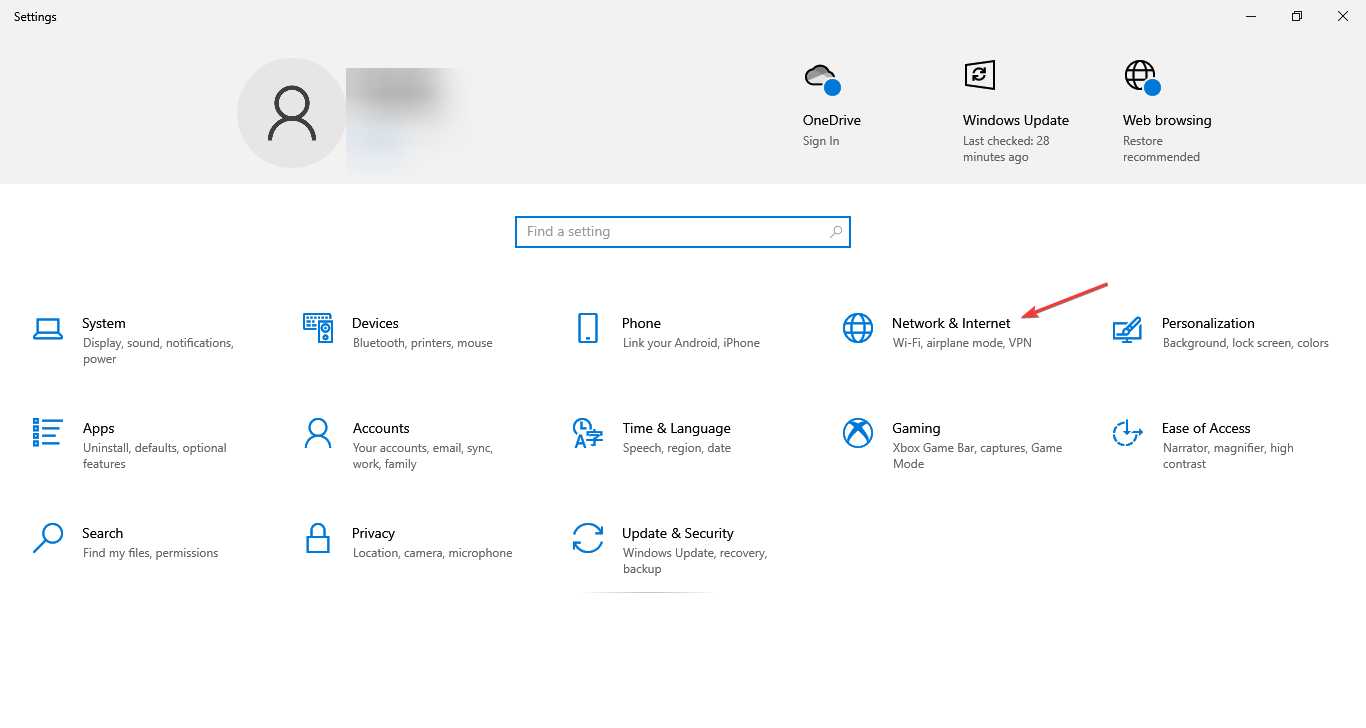Open the Personalization category title

[x=1208, y=323]
